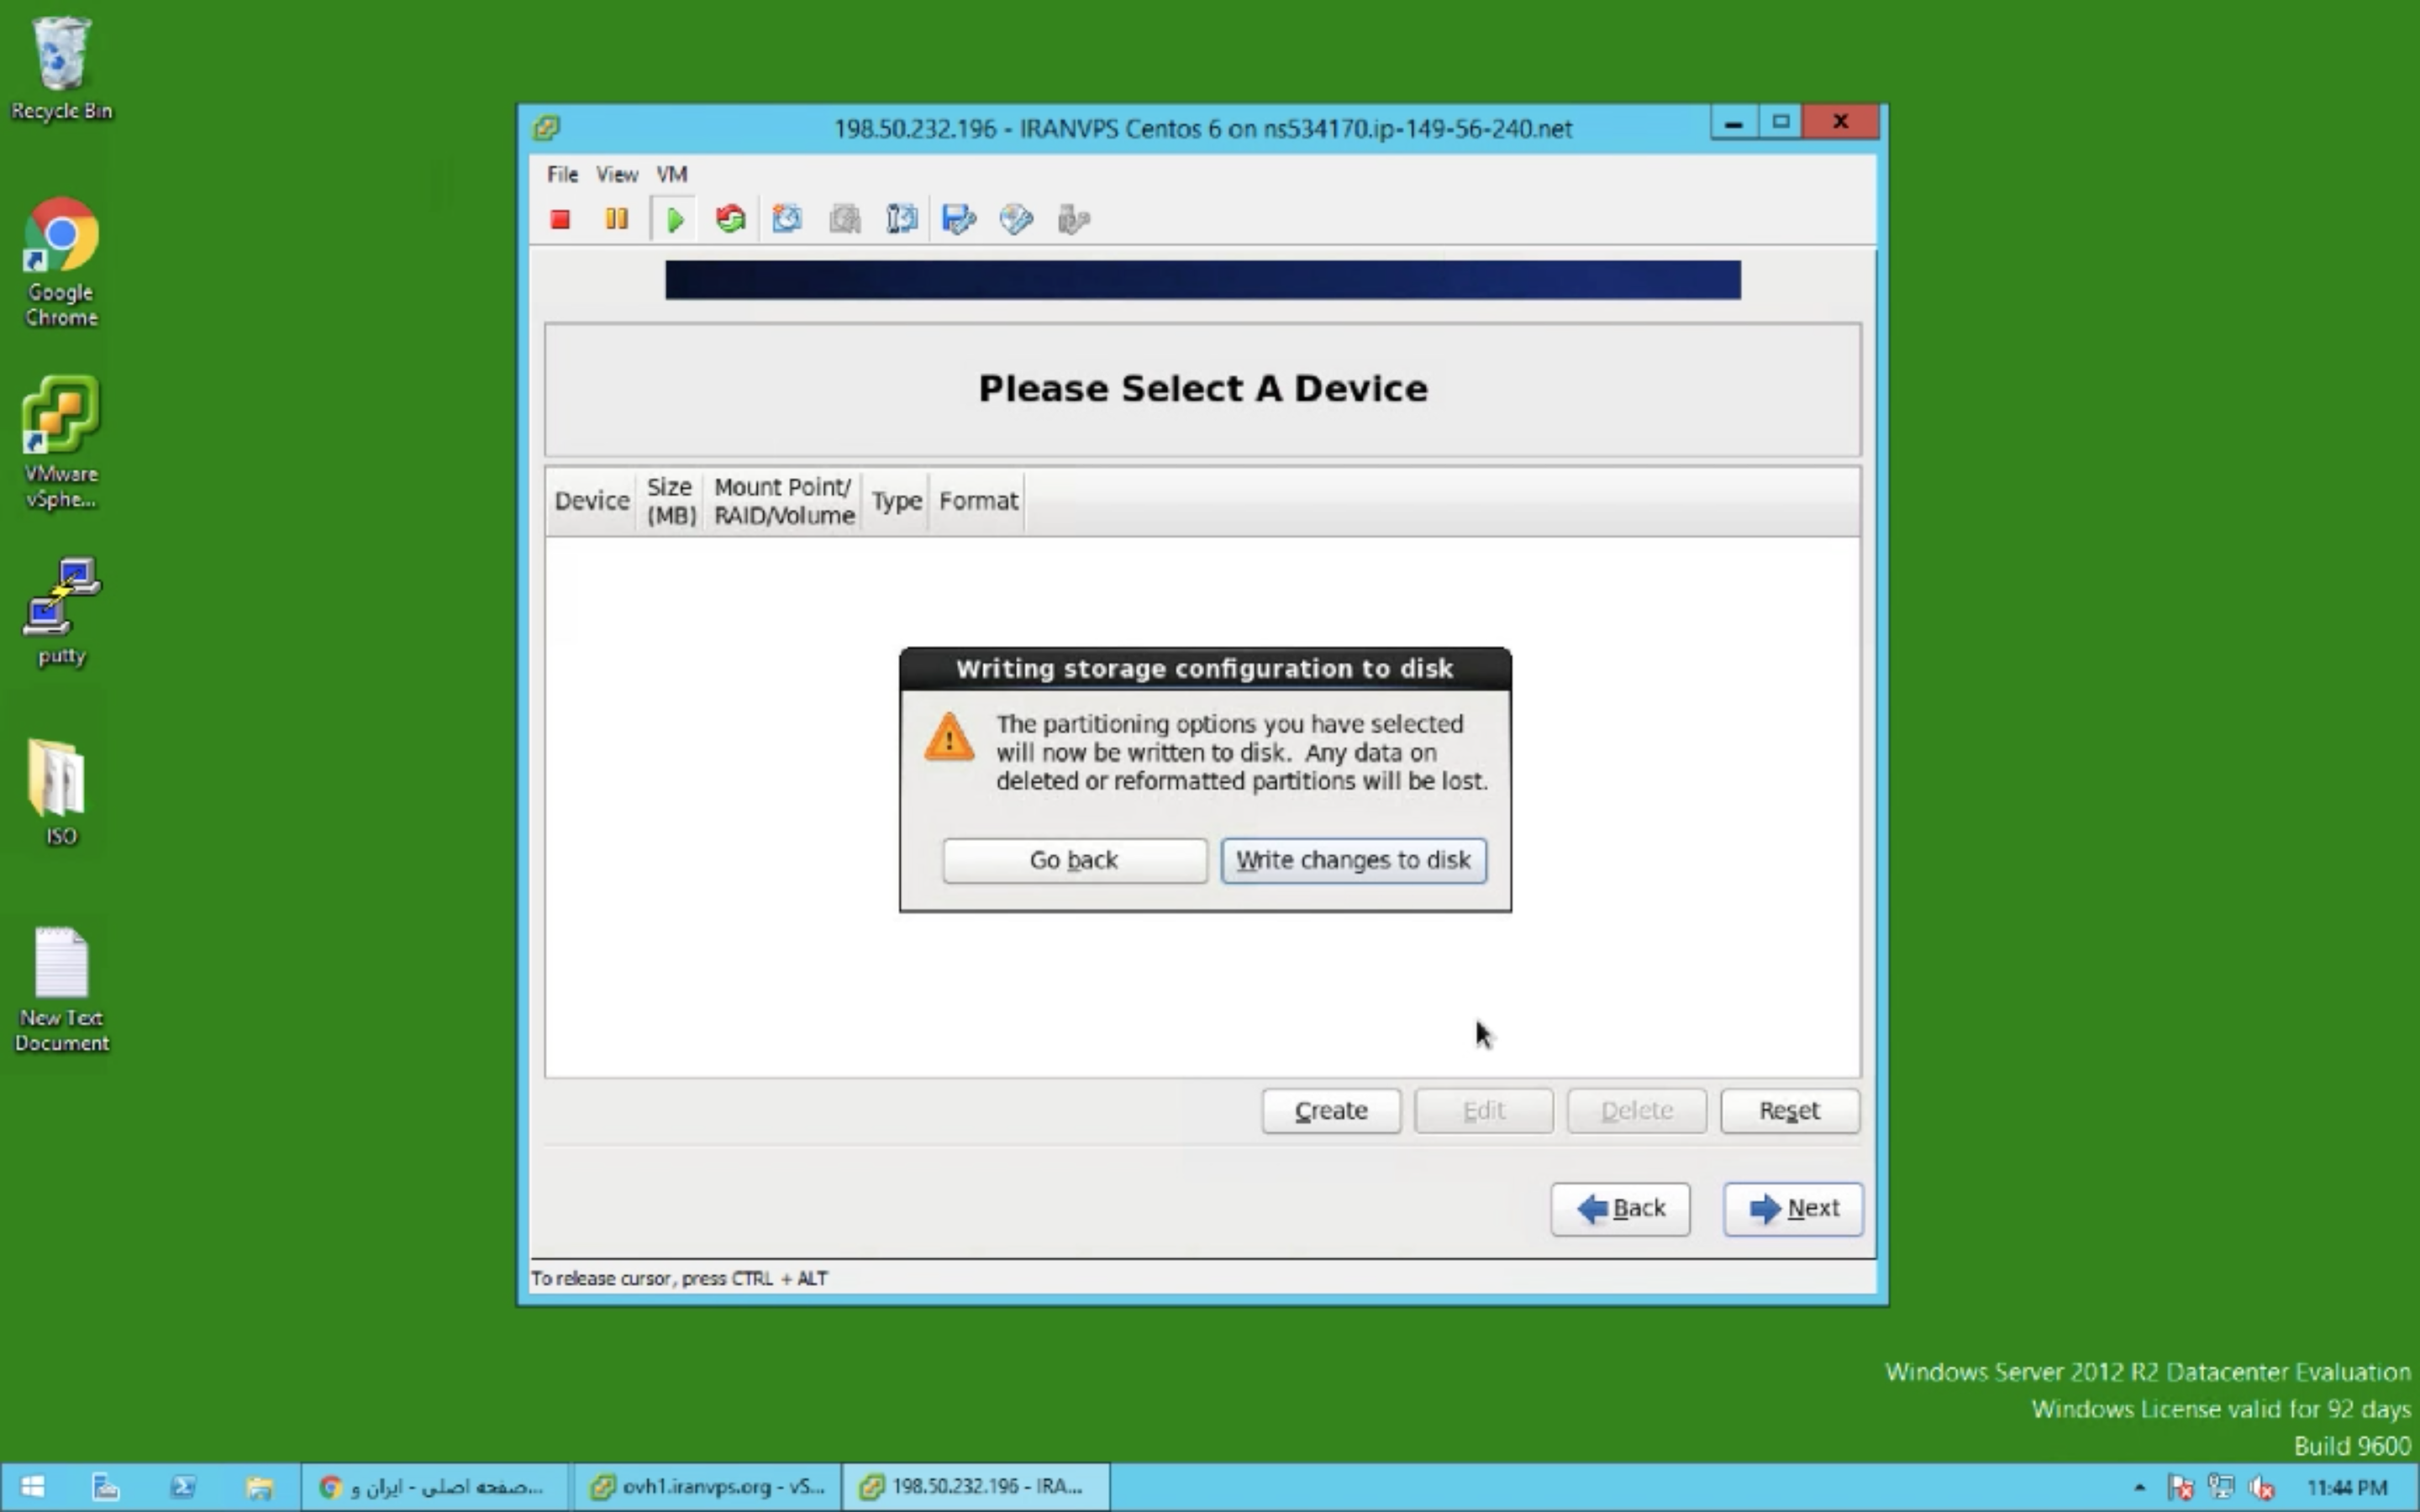
Task: Open the File menu
Action: click(x=562, y=174)
